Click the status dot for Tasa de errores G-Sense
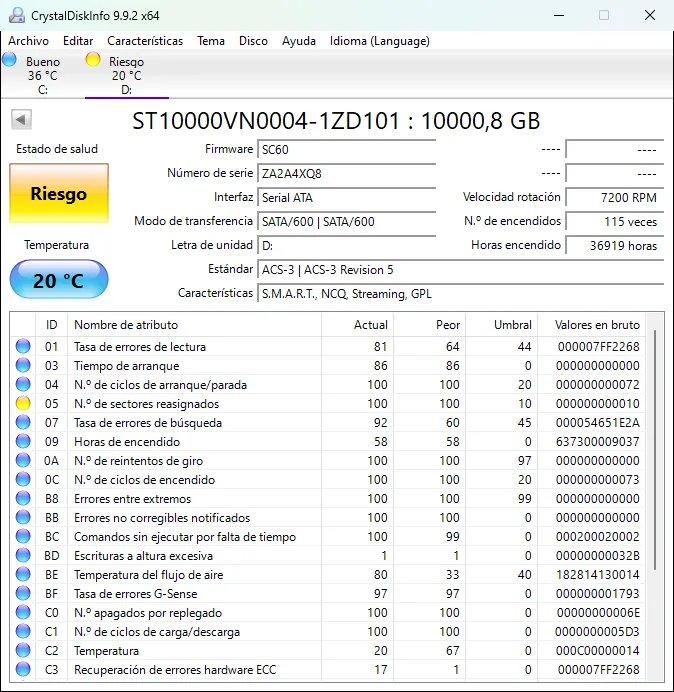The height and width of the screenshot is (692, 674). click(x=23, y=593)
